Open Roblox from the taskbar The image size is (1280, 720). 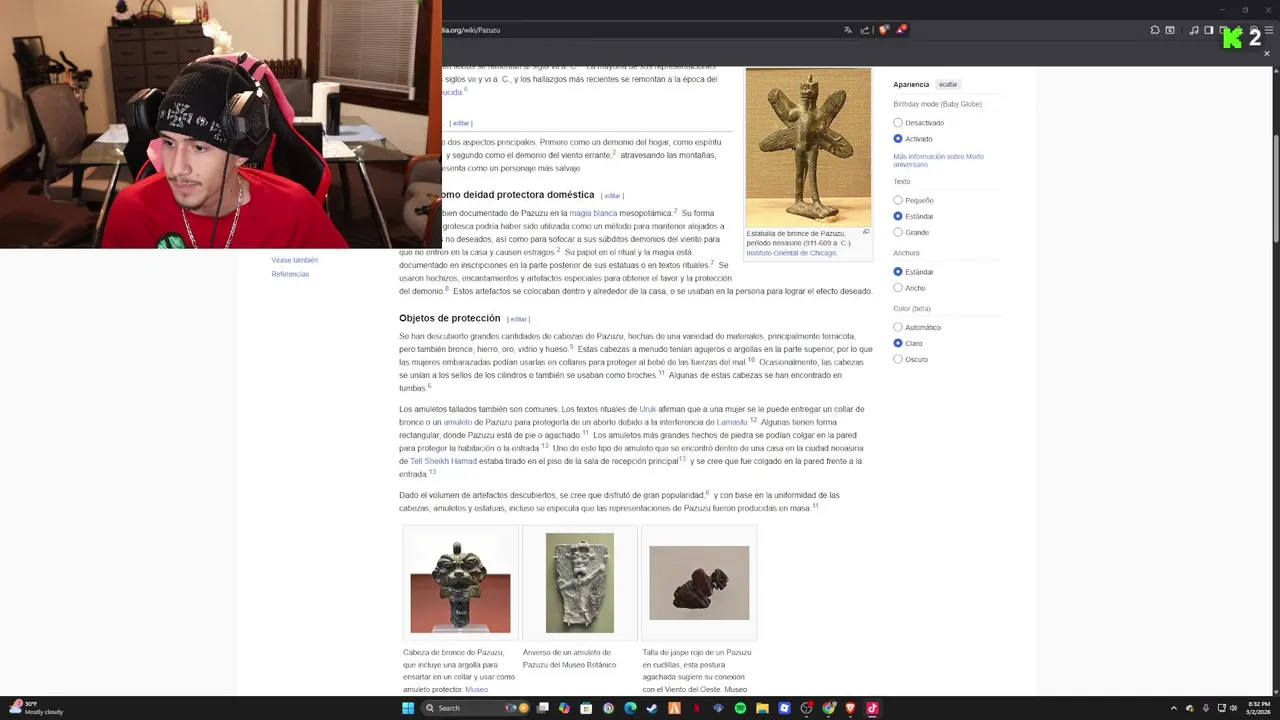click(x=784, y=708)
